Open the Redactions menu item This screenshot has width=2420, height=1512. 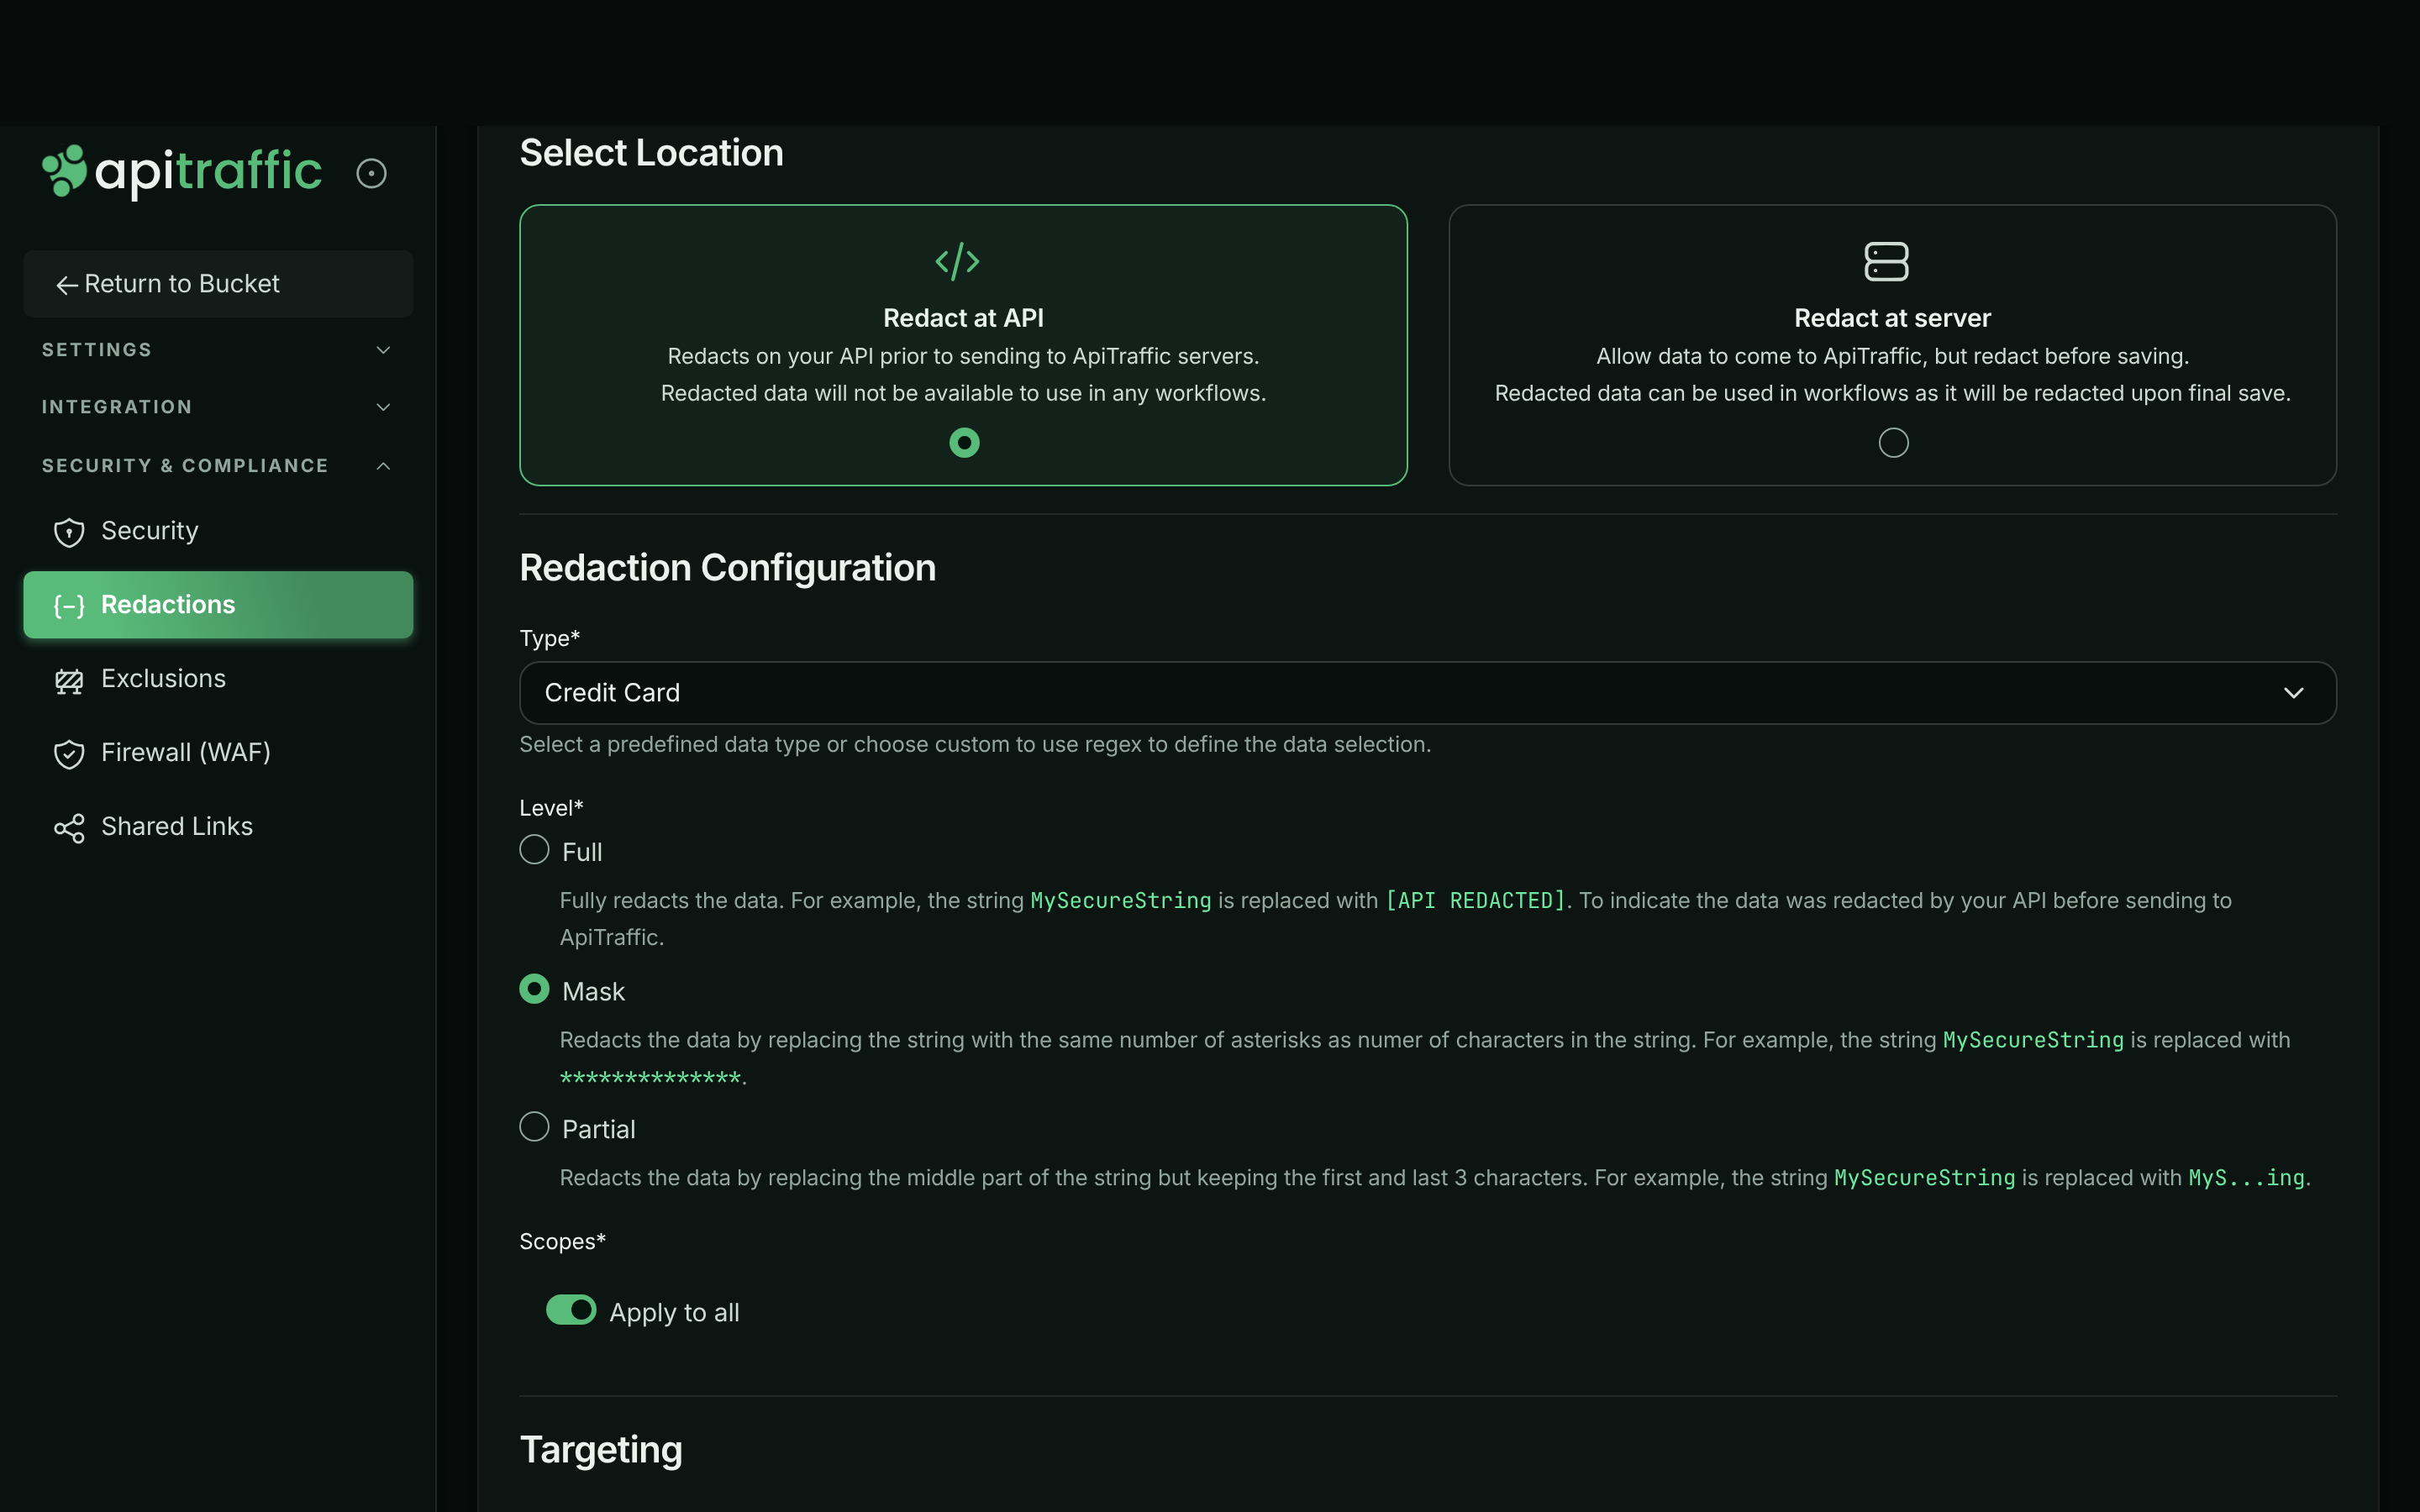pos(218,605)
